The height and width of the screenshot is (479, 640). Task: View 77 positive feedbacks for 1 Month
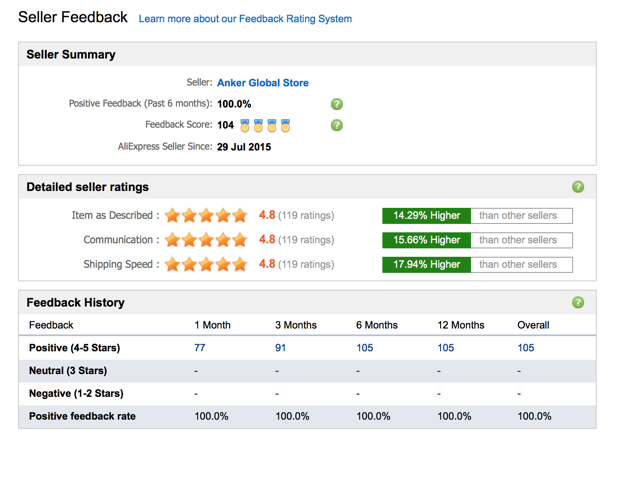[x=200, y=348]
